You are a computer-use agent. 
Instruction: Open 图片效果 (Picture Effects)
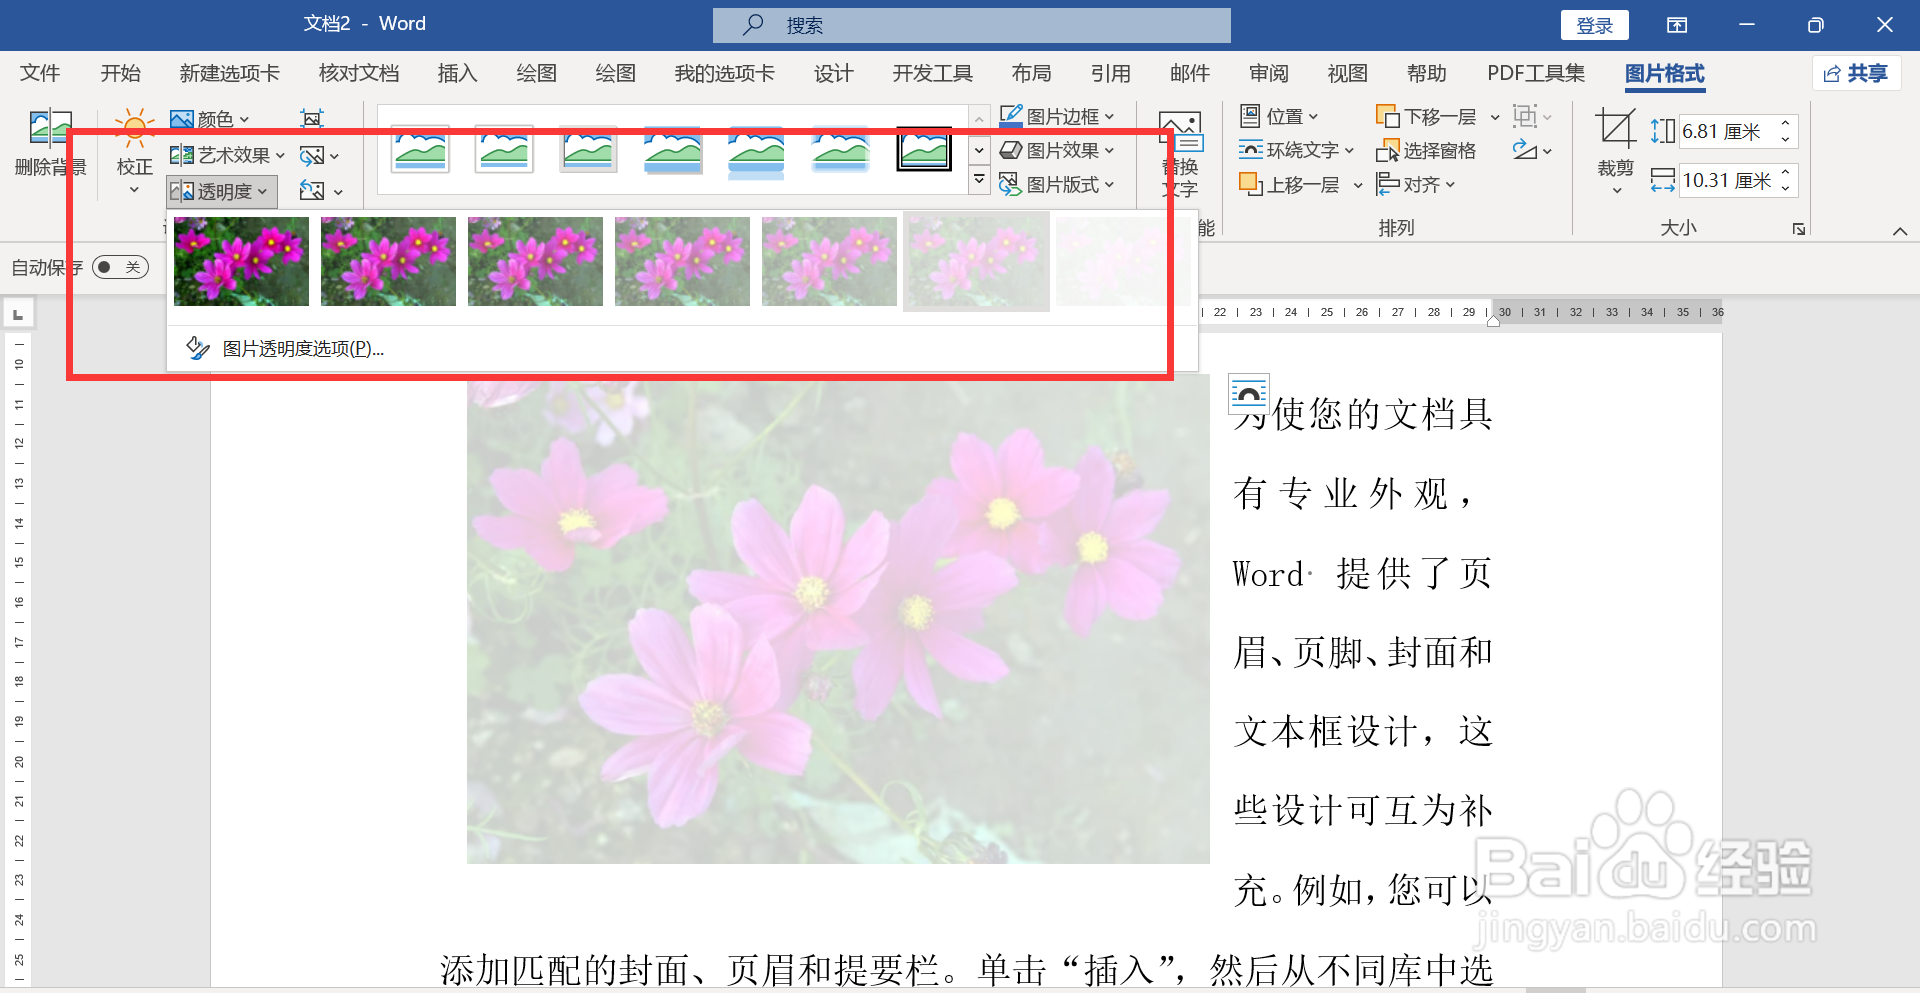click(x=1058, y=150)
